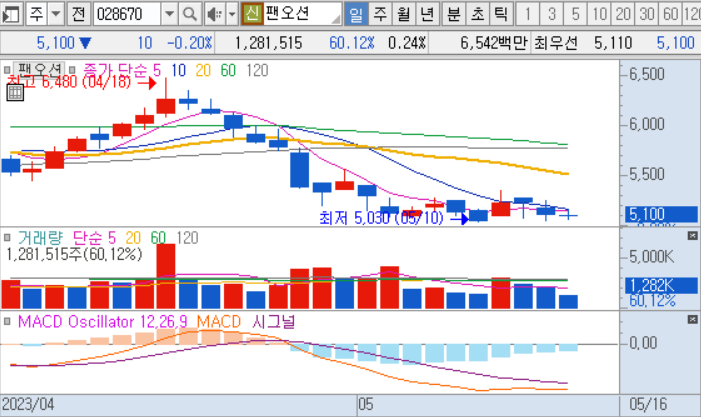701x417 pixels.
Task: Select the 분 minute chart tab
Action: click(x=454, y=14)
